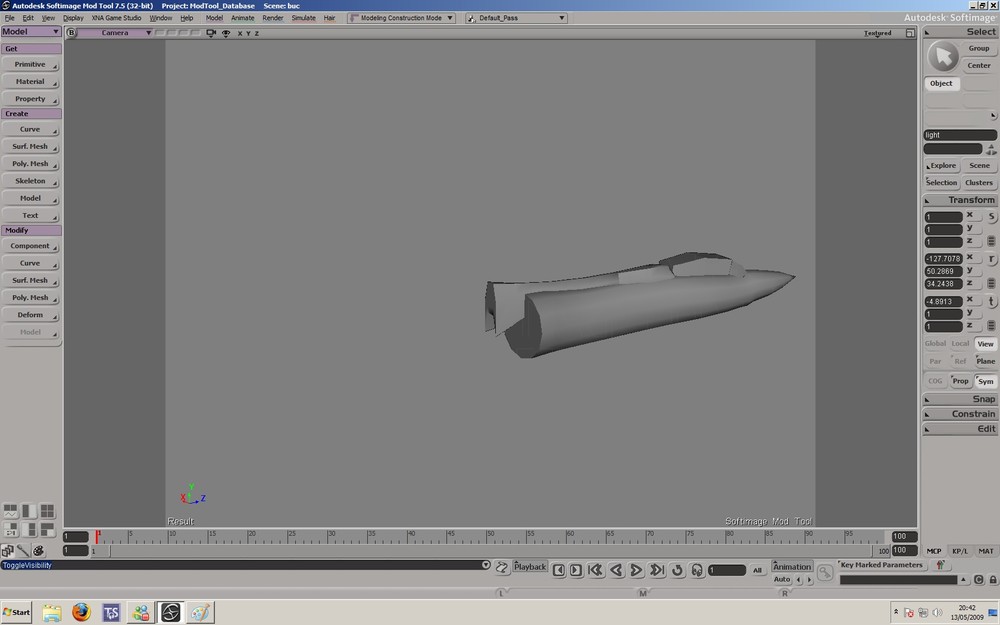Viewport: 1000px width, 625px height.
Task: Open the Default_Pass dropdown
Action: [x=516, y=18]
